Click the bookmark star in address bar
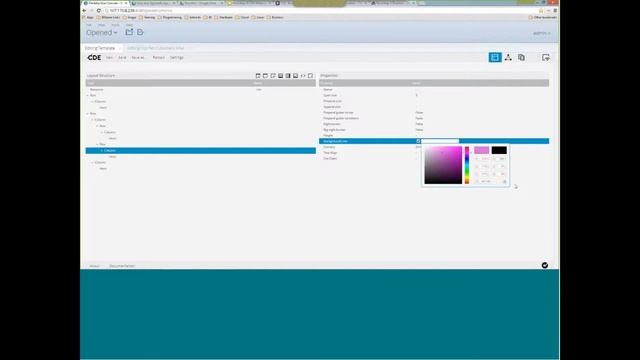 pos(541,10)
